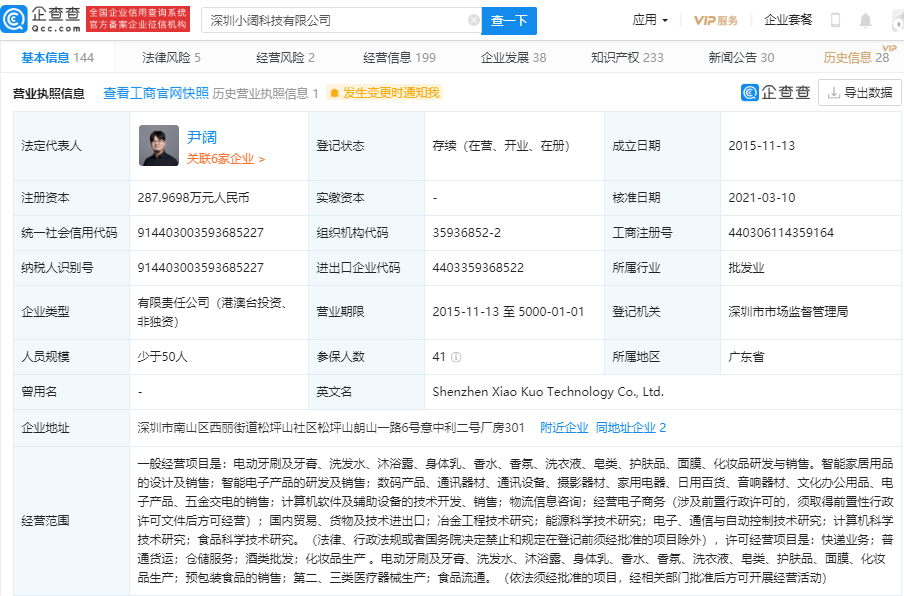
Task: Click the 附近企业 link
Action: 564,428
